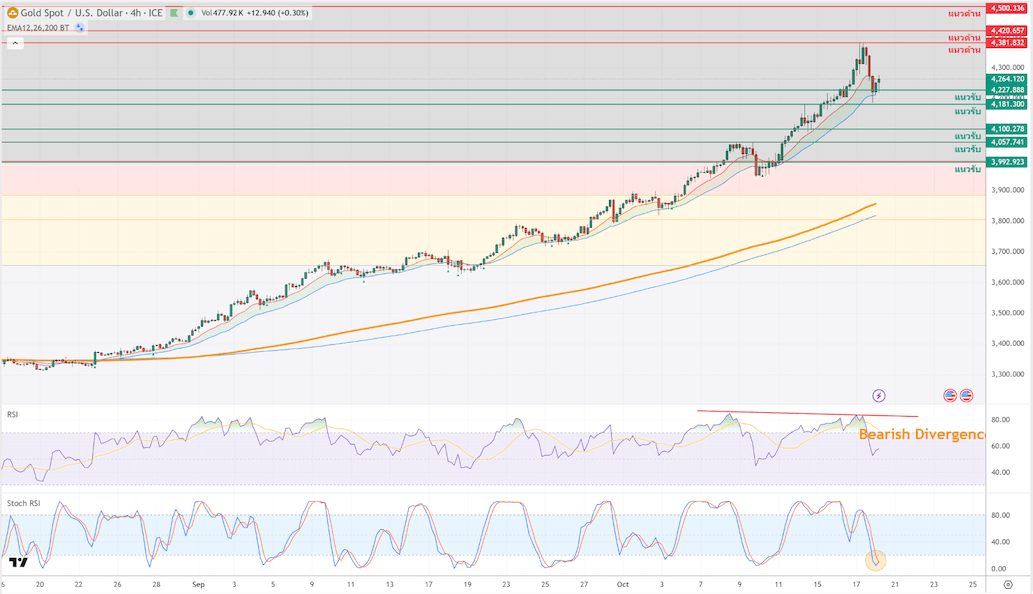Viewport: 1033px width, 594px height.
Task: Click the orange highlighted circle on Stoch RSI
Action: (x=876, y=560)
